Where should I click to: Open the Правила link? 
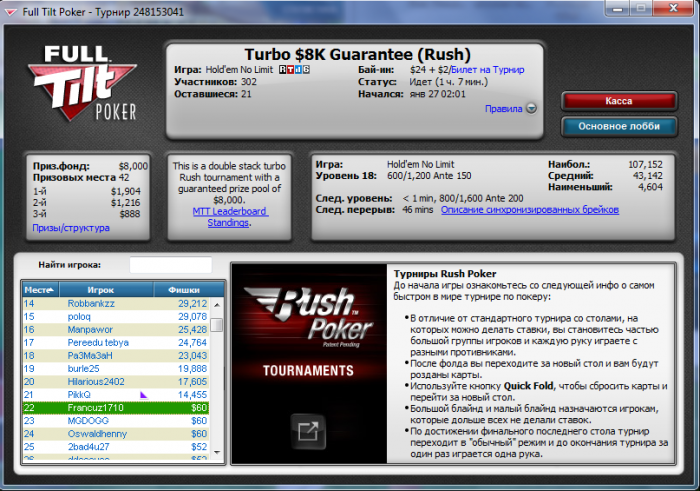coord(504,108)
